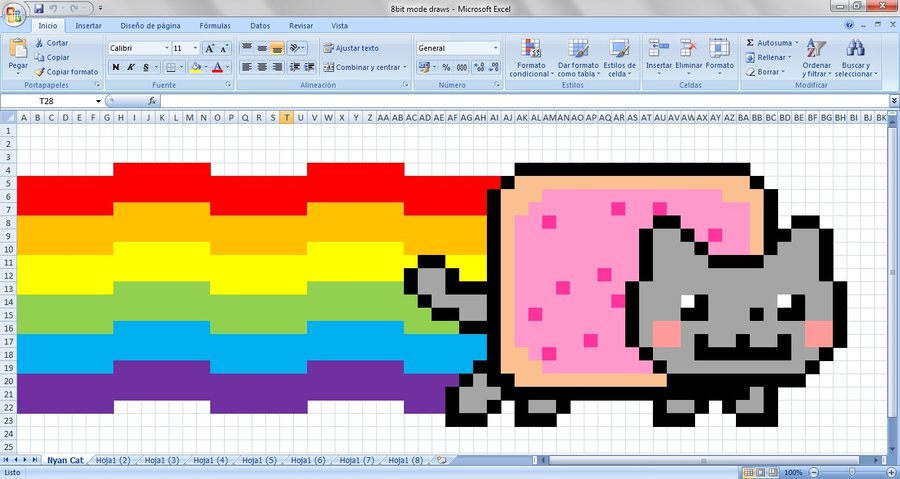This screenshot has height=479, width=900.
Task: Increase indent icon
Action: pyautogui.click(x=310, y=67)
